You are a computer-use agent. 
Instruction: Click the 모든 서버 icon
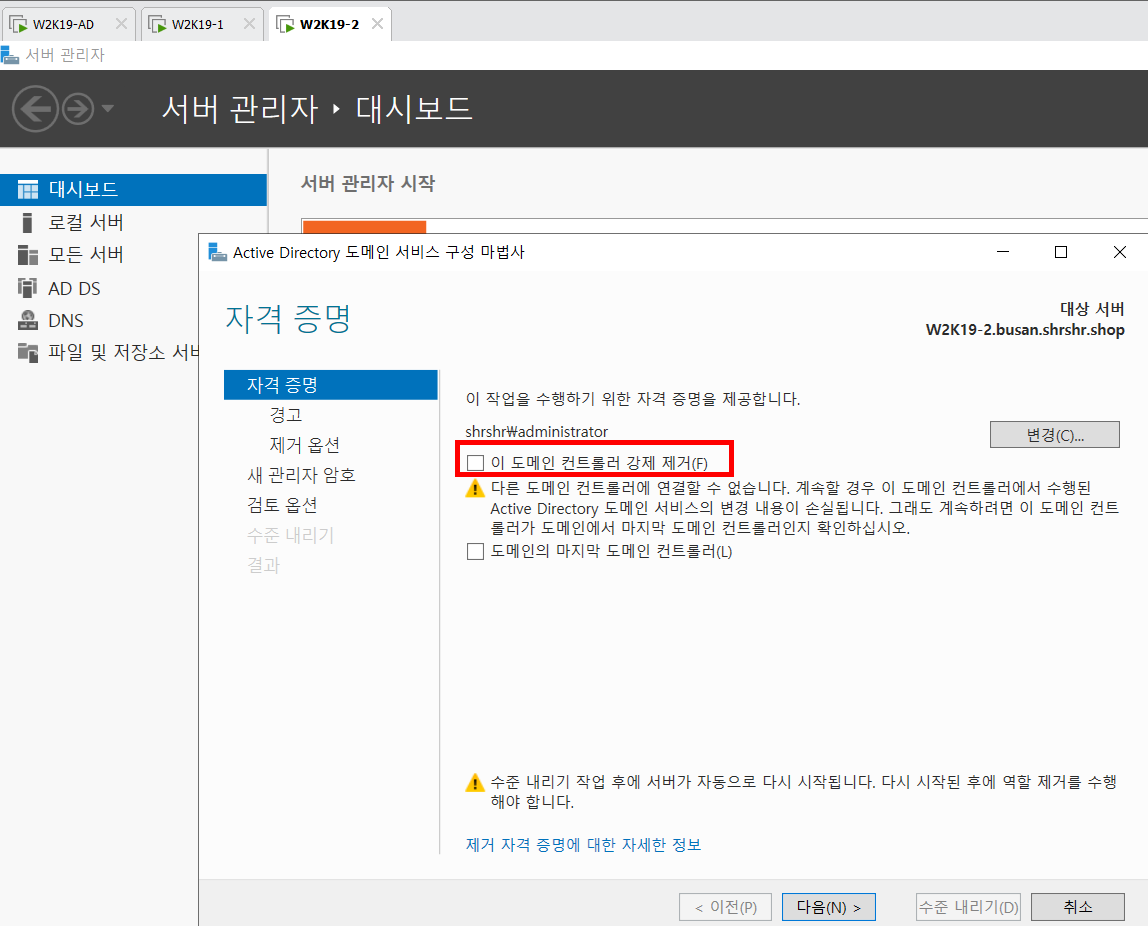tap(28, 255)
